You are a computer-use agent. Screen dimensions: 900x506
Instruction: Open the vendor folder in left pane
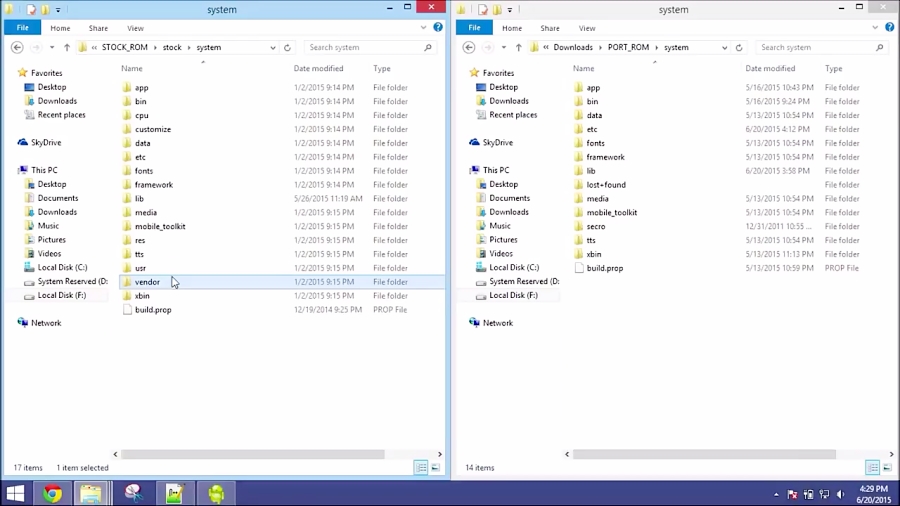[x=147, y=282]
